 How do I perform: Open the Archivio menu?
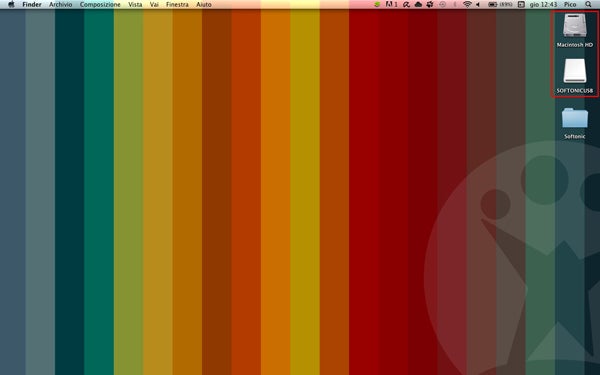click(x=60, y=5)
